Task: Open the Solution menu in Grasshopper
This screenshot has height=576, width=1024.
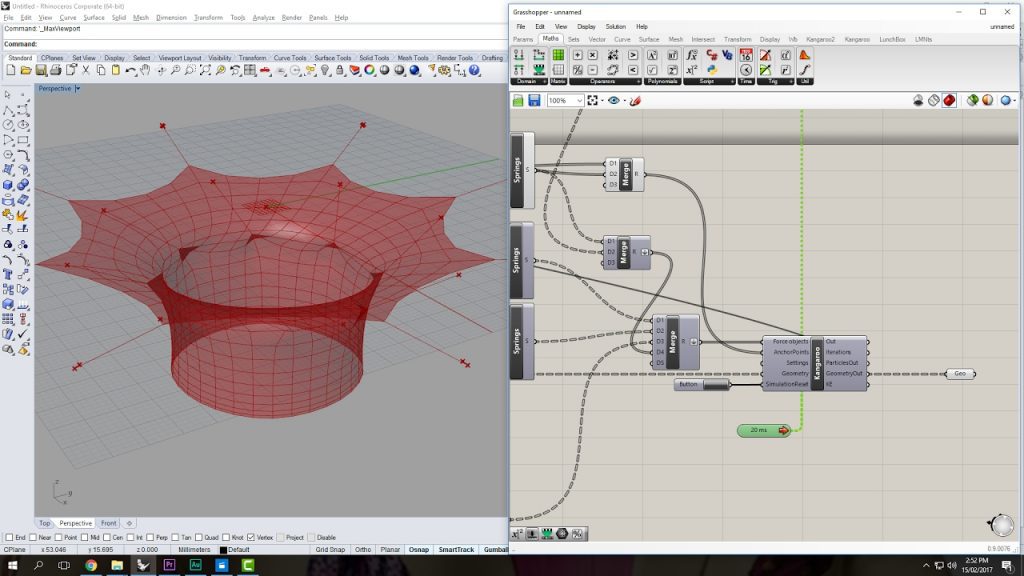Action: click(x=614, y=26)
